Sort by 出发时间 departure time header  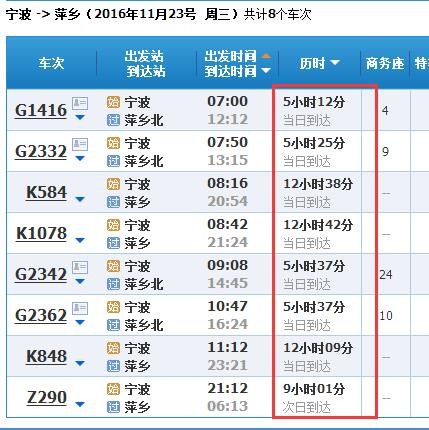(237, 56)
